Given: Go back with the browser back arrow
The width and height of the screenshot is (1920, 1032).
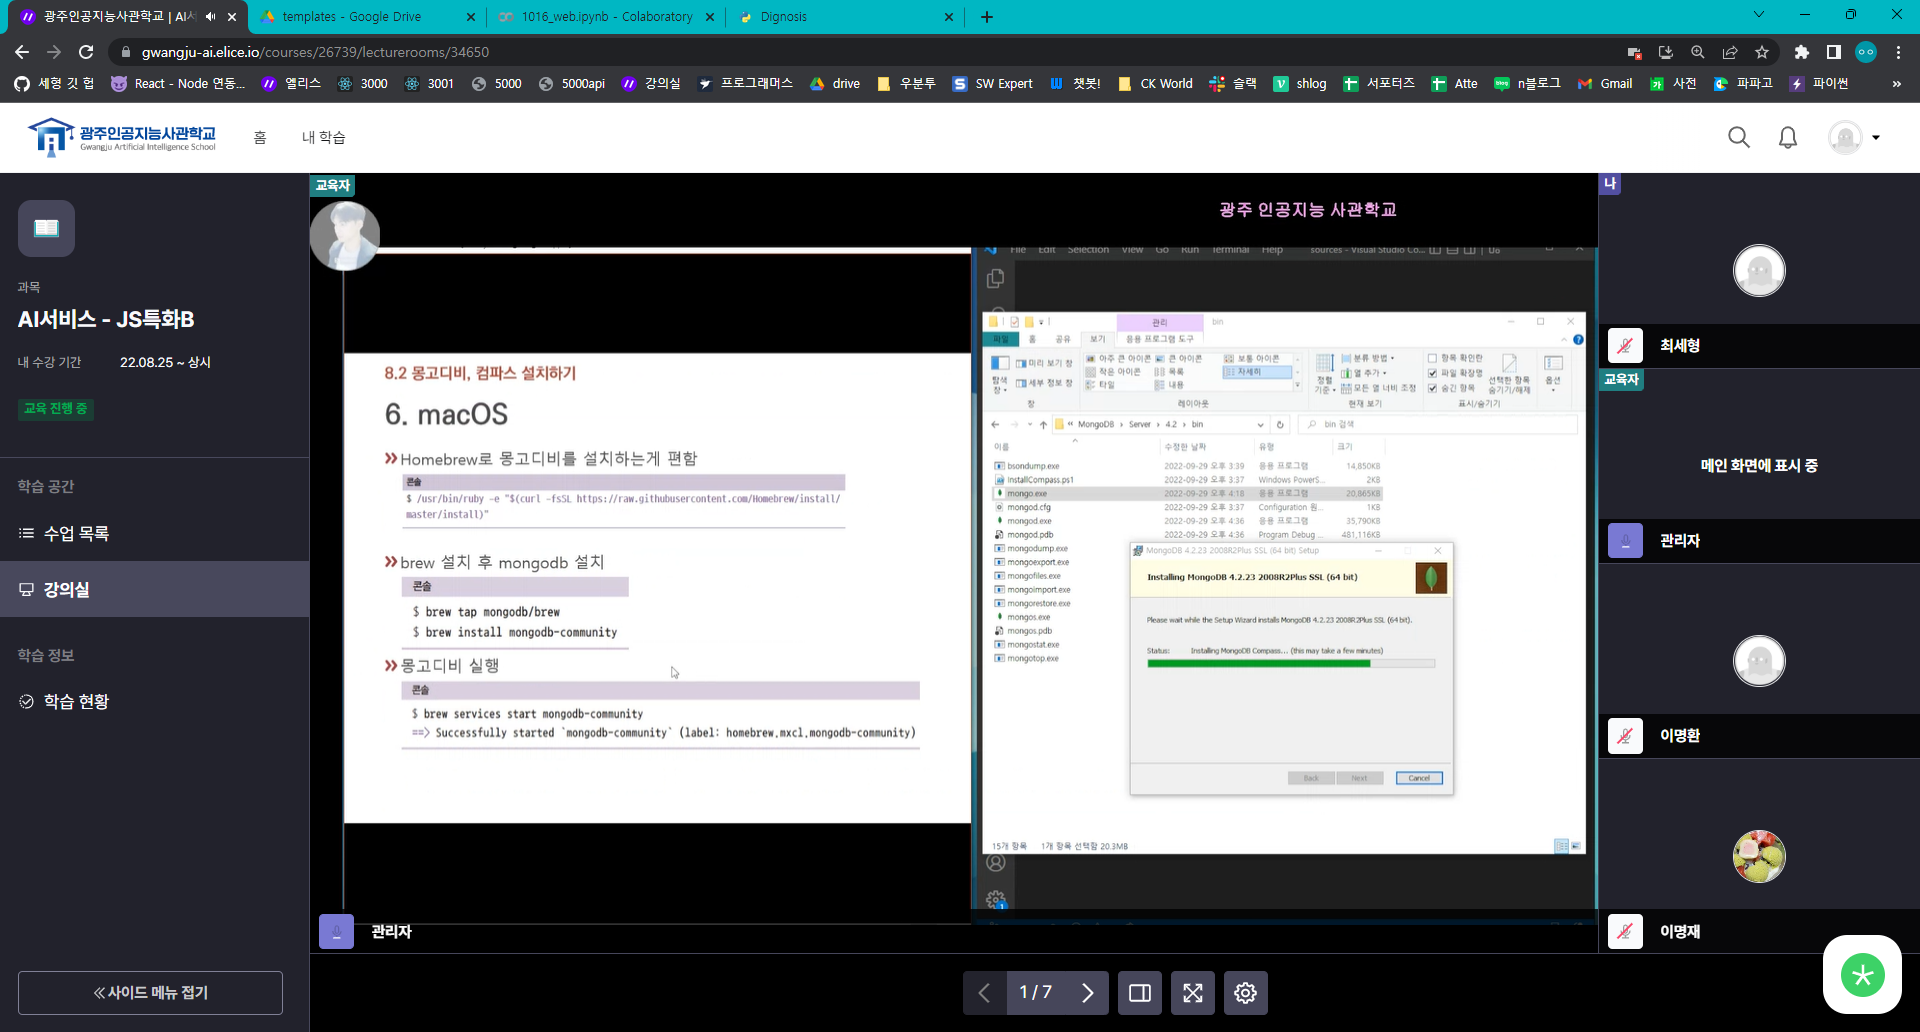Looking at the screenshot, I should [22, 52].
